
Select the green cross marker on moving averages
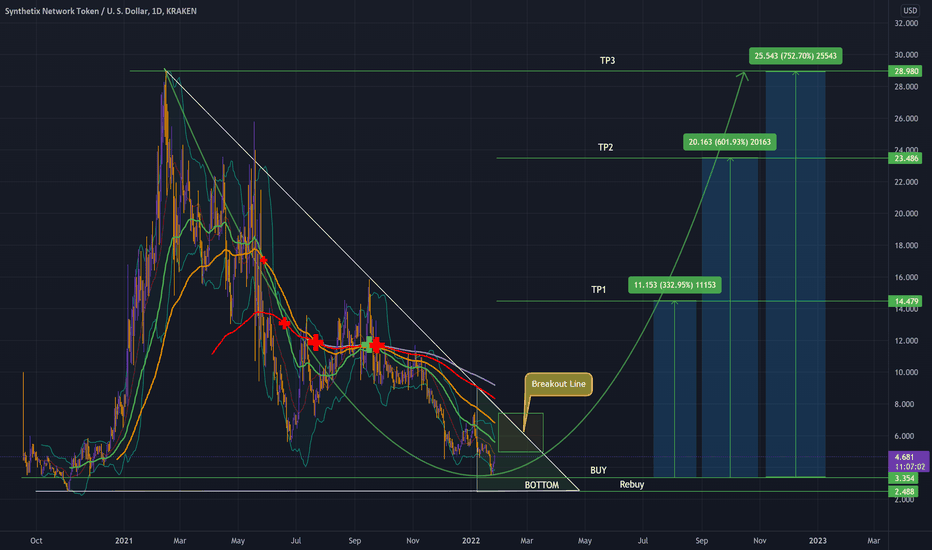click(x=369, y=344)
